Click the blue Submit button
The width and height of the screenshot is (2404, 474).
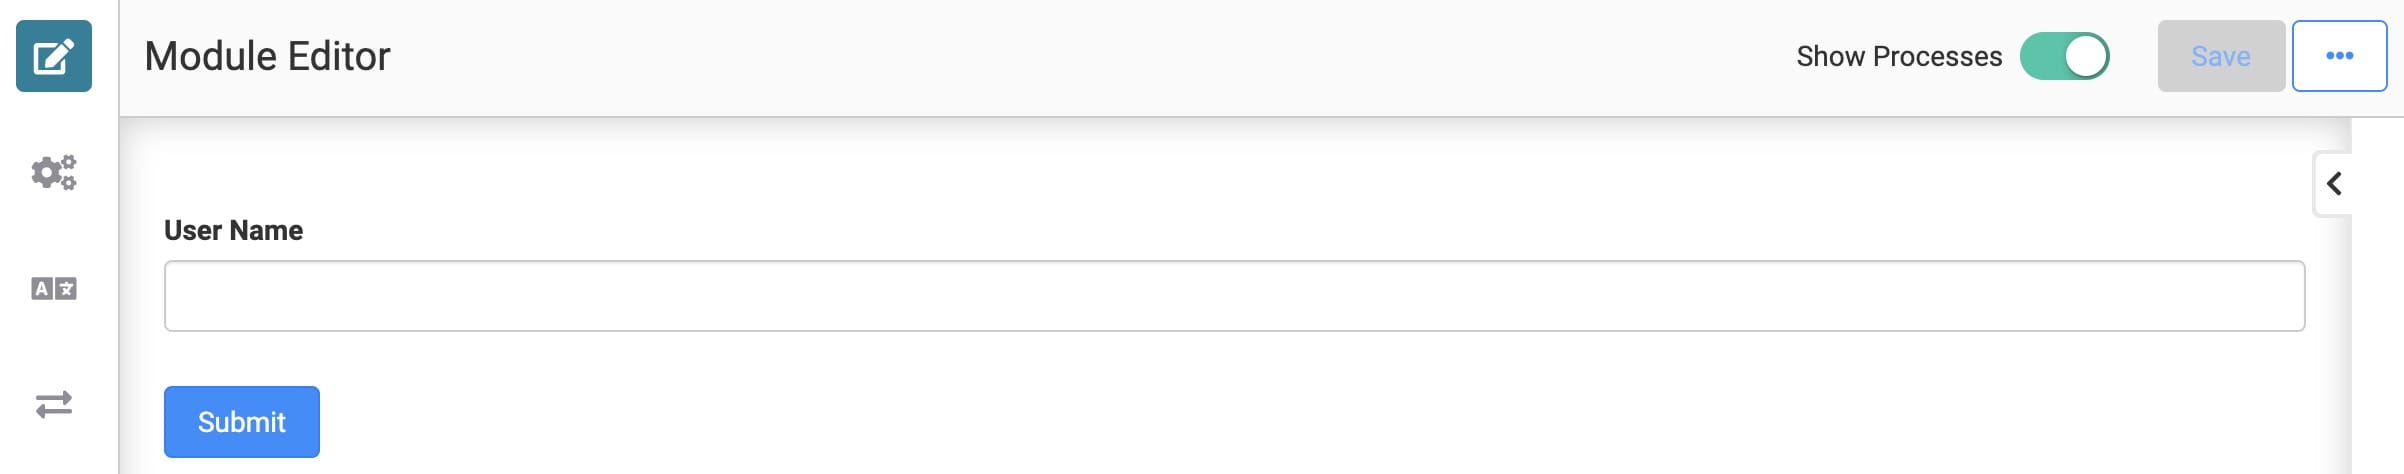coord(242,422)
